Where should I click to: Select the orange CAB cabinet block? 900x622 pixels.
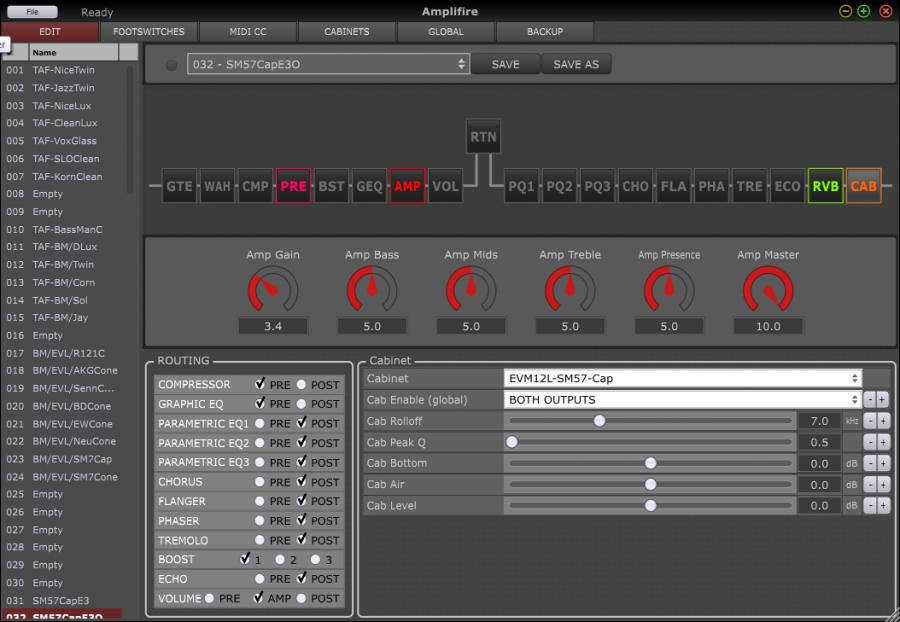[863, 186]
